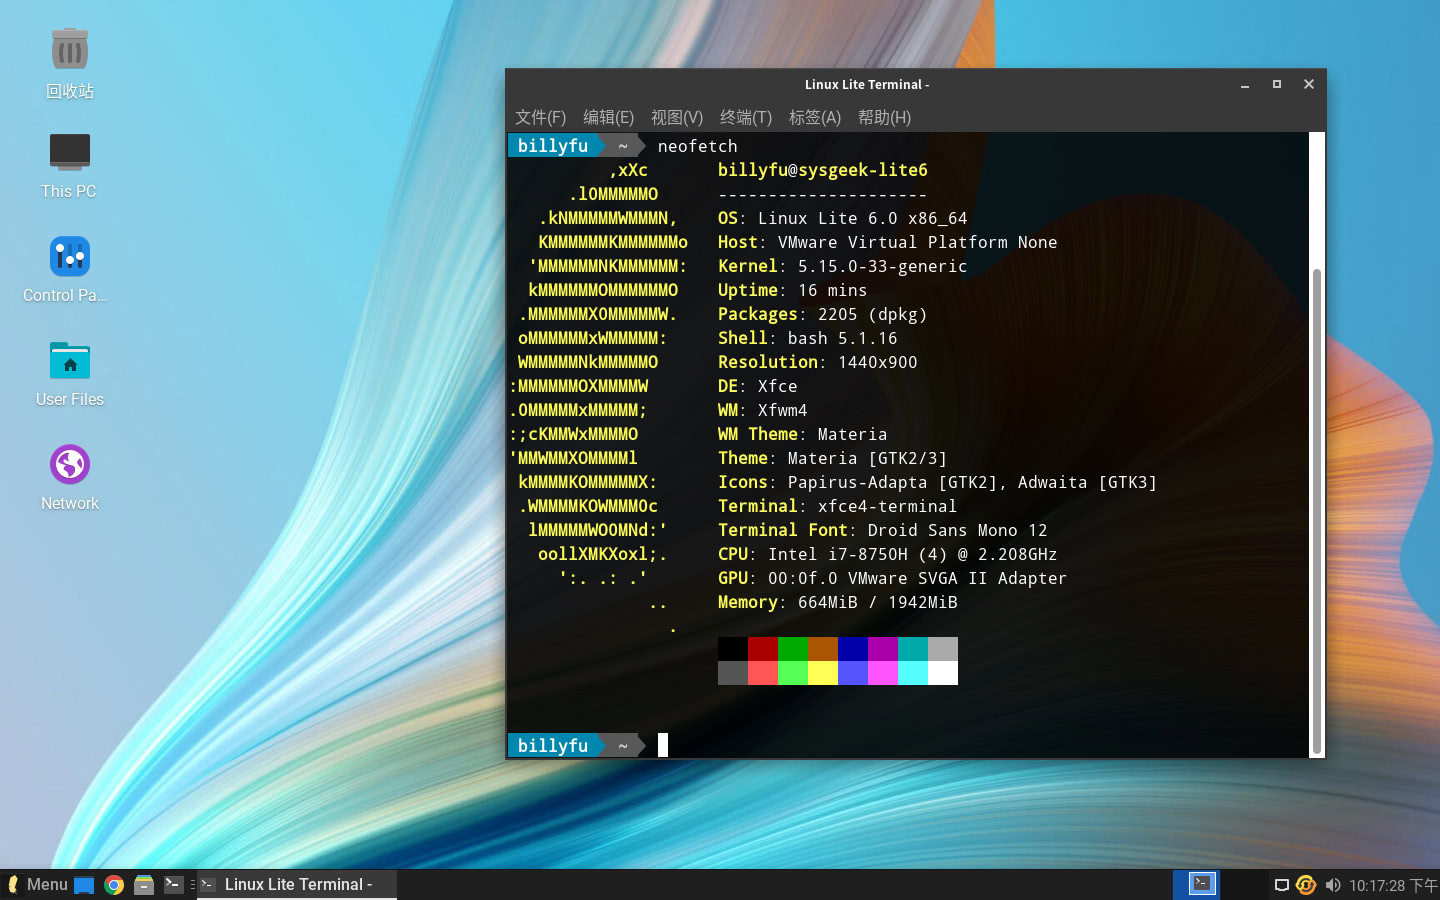
Task: Click the GPU: VMware SVGA II line
Action: pos(892,578)
